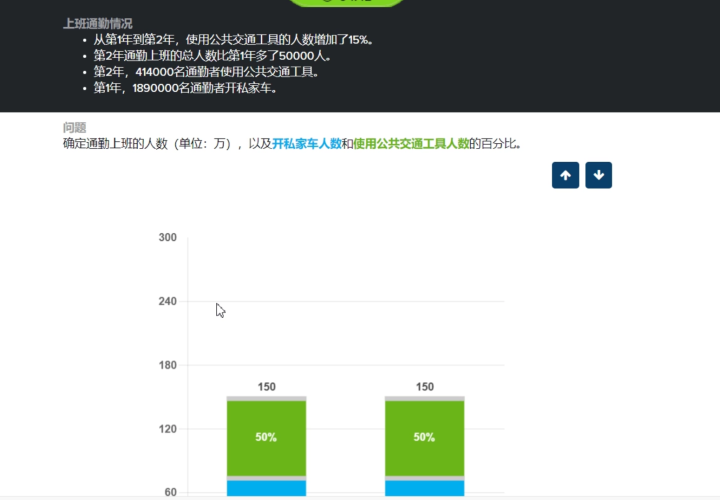Select right bar's gray divider between green and blue
This screenshot has width=720, height=500.
424,478
